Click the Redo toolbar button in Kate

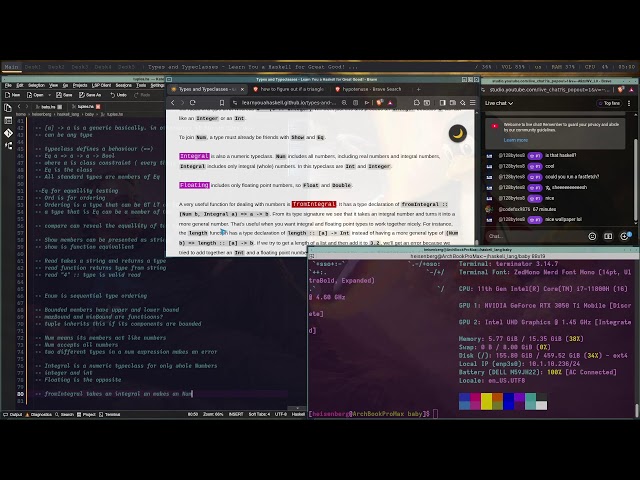point(142,95)
